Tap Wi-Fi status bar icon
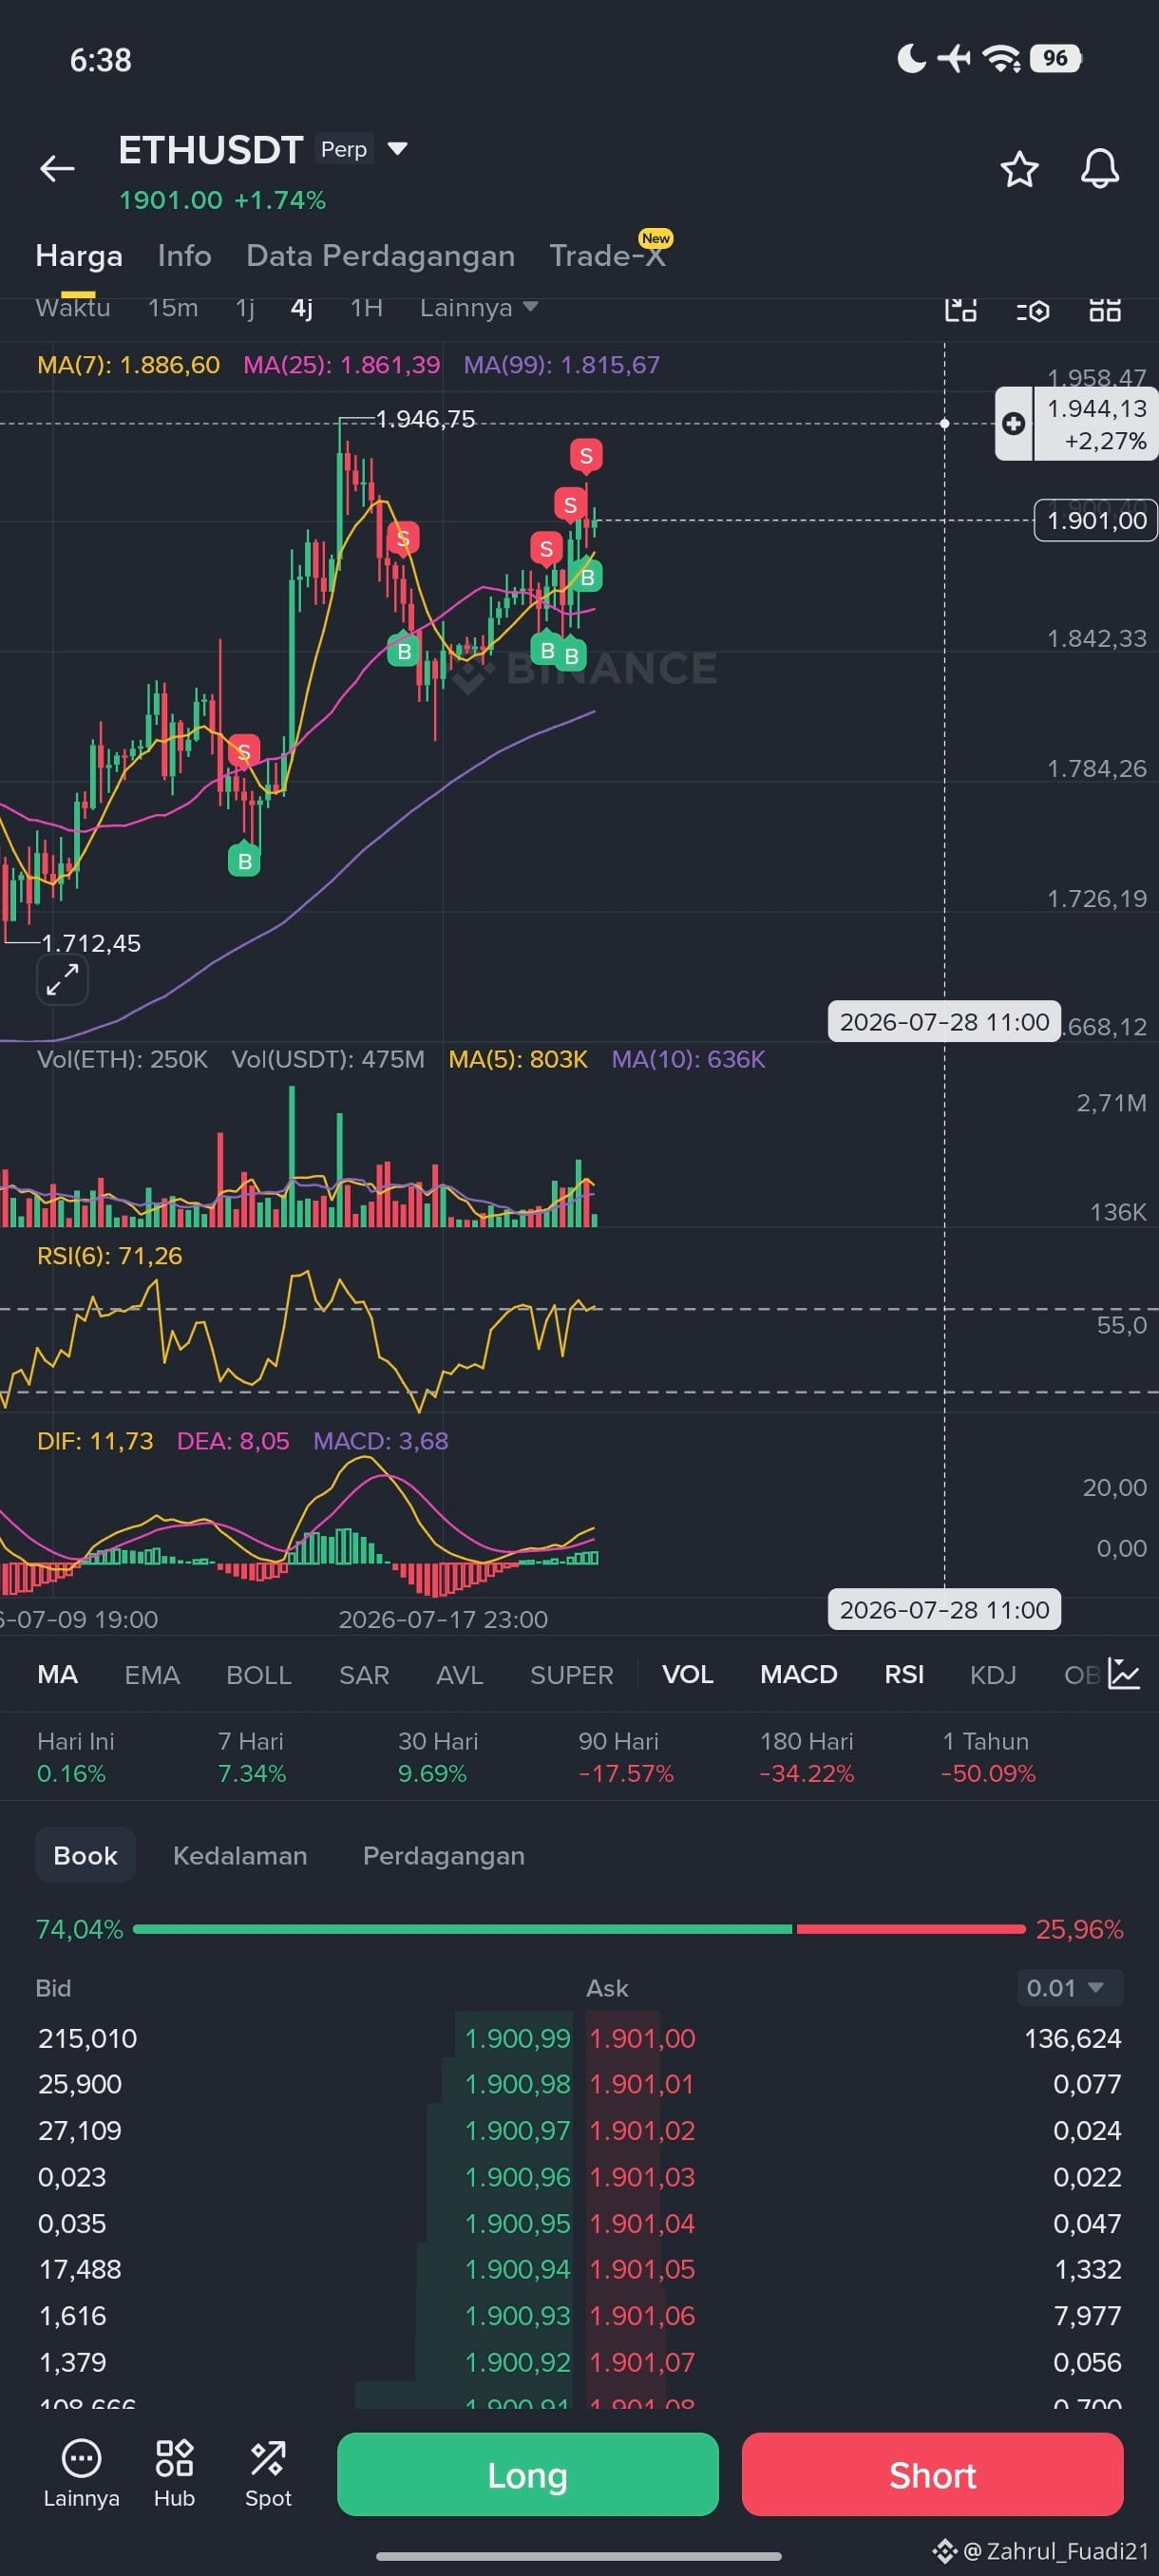1159x2576 pixels. pos(1001,59)
